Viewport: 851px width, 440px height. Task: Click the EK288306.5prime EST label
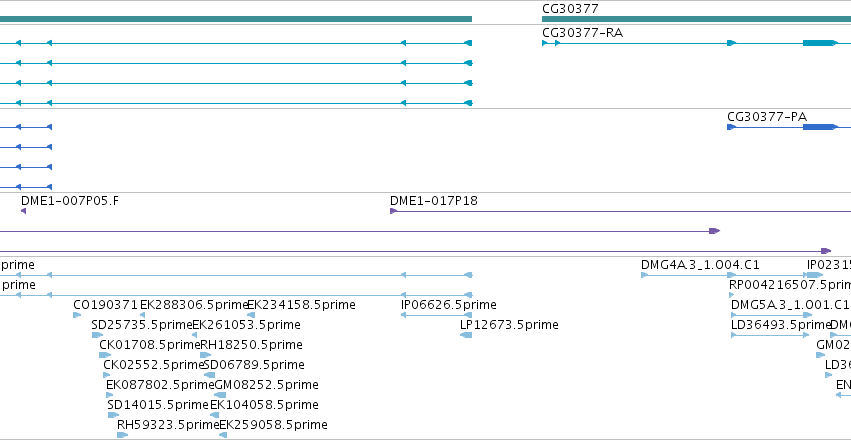point(194,305)
